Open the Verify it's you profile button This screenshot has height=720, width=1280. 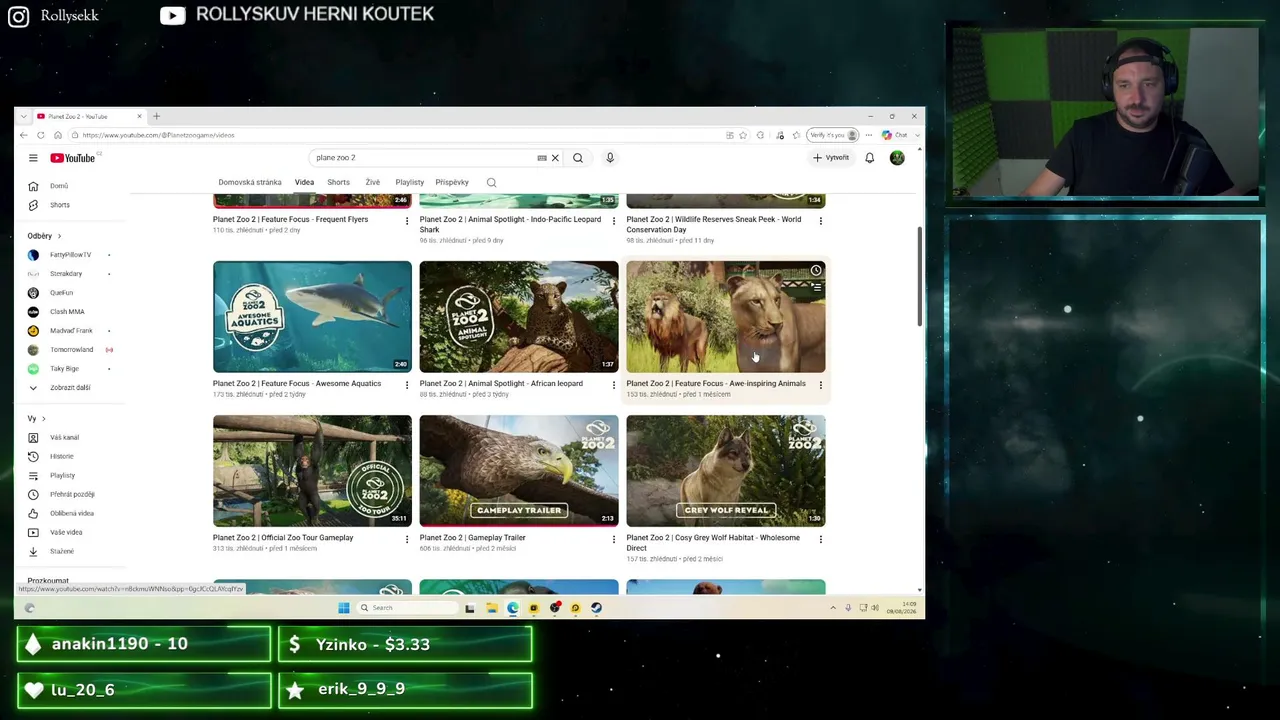point(834,135)
